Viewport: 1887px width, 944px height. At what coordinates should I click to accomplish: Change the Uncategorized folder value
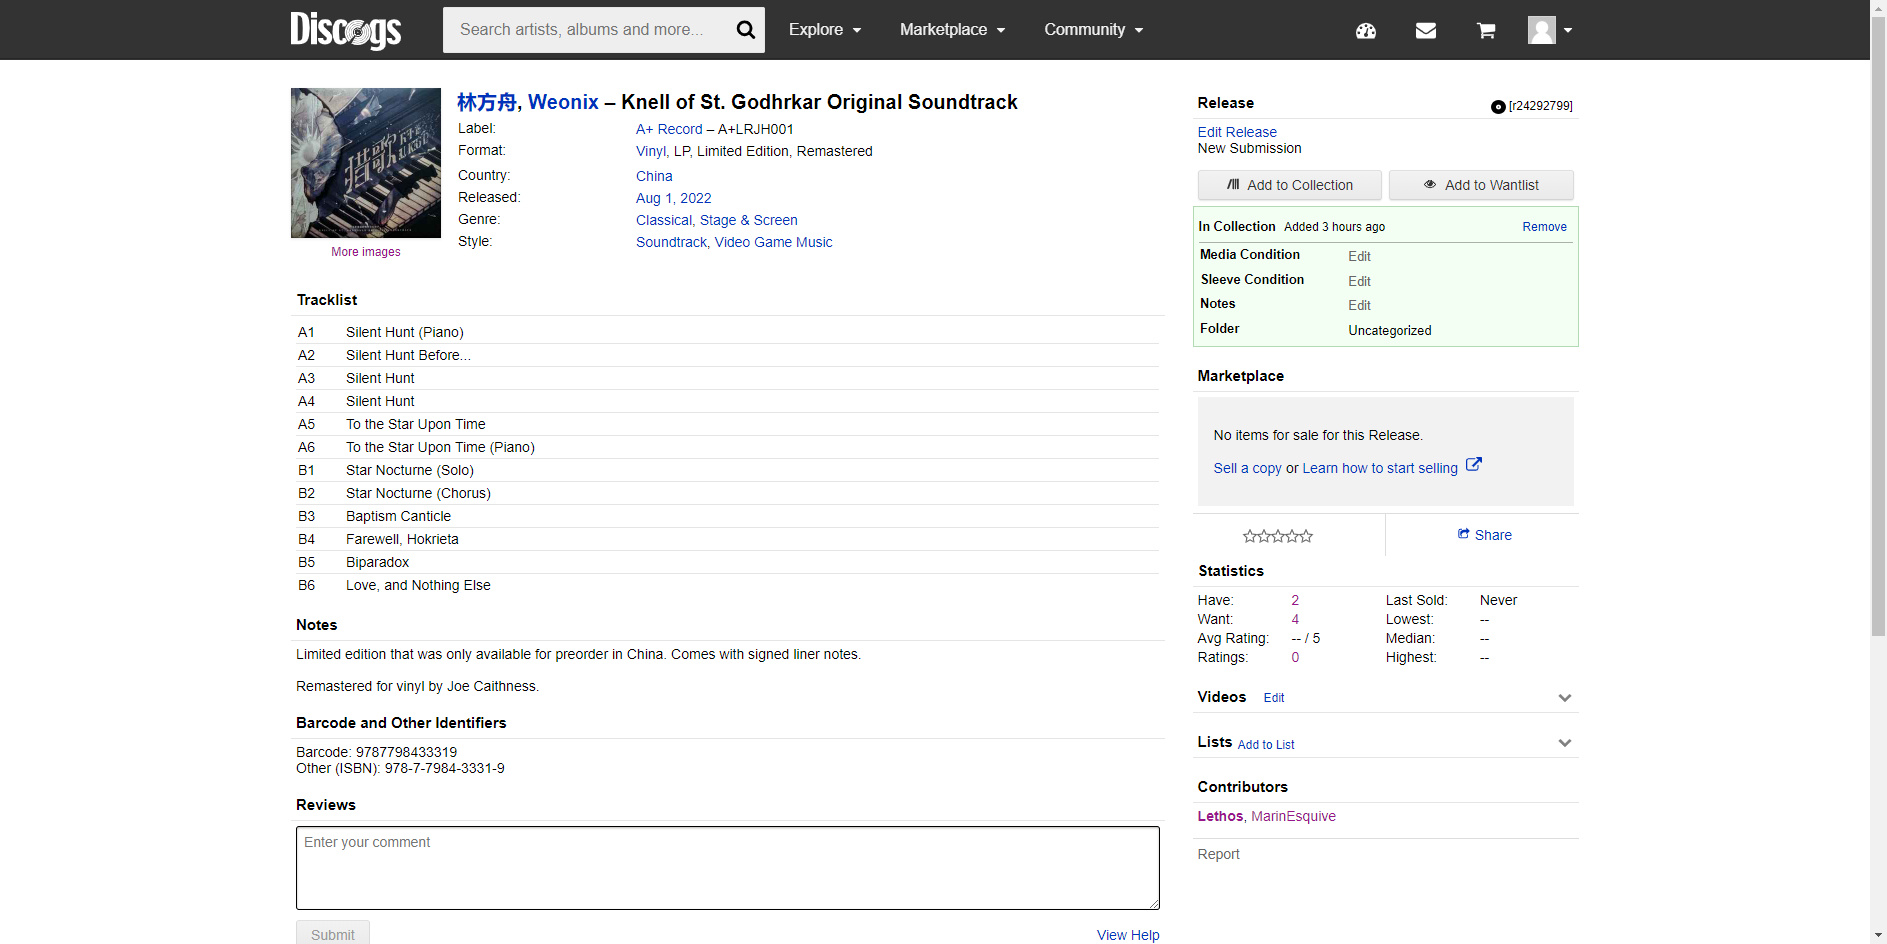1390,330
